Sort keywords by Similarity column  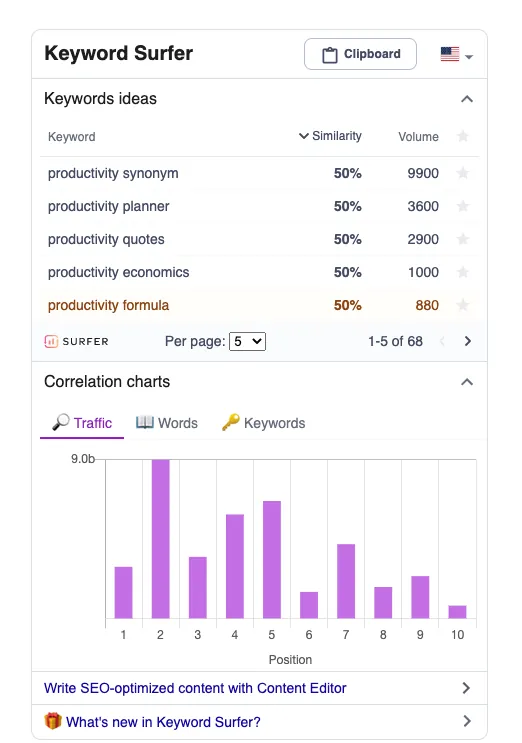click(330, 136)
